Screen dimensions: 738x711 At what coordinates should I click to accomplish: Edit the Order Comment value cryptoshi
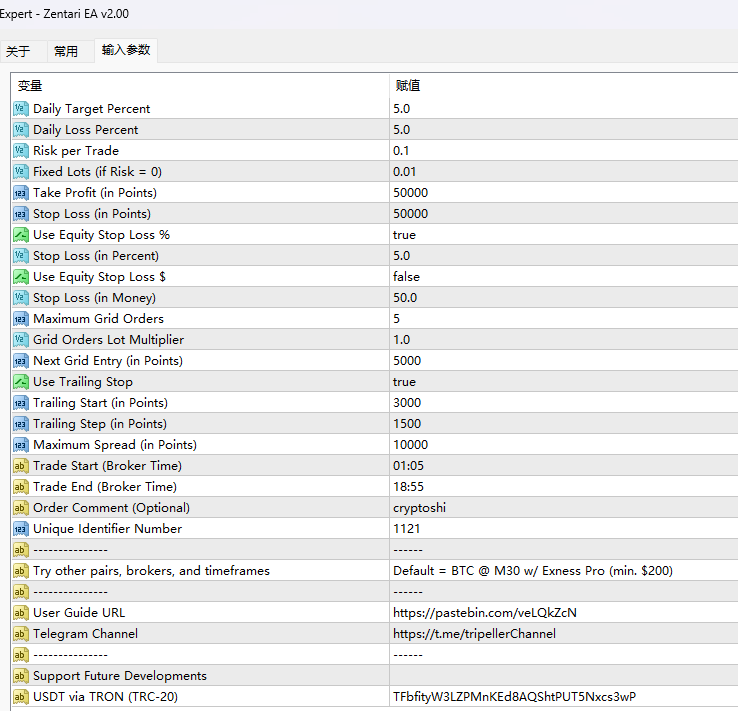[419, 507]
